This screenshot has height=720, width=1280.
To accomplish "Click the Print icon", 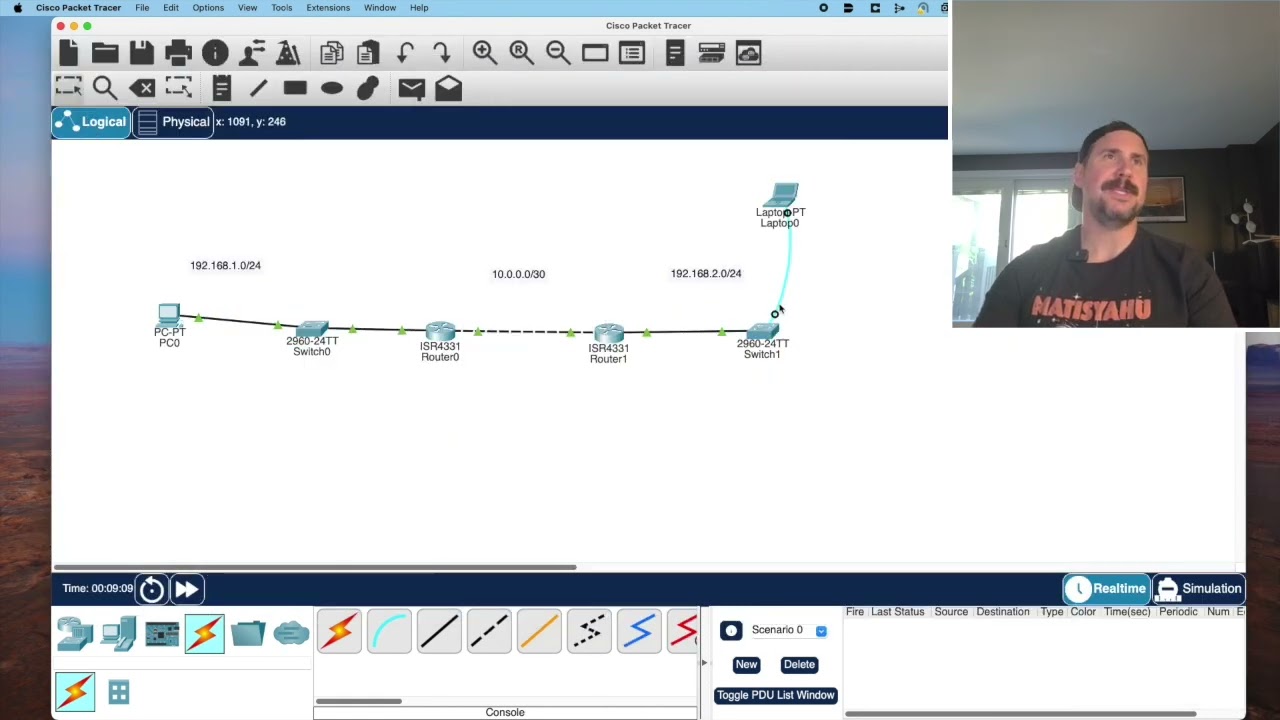I will pos(178,52).
